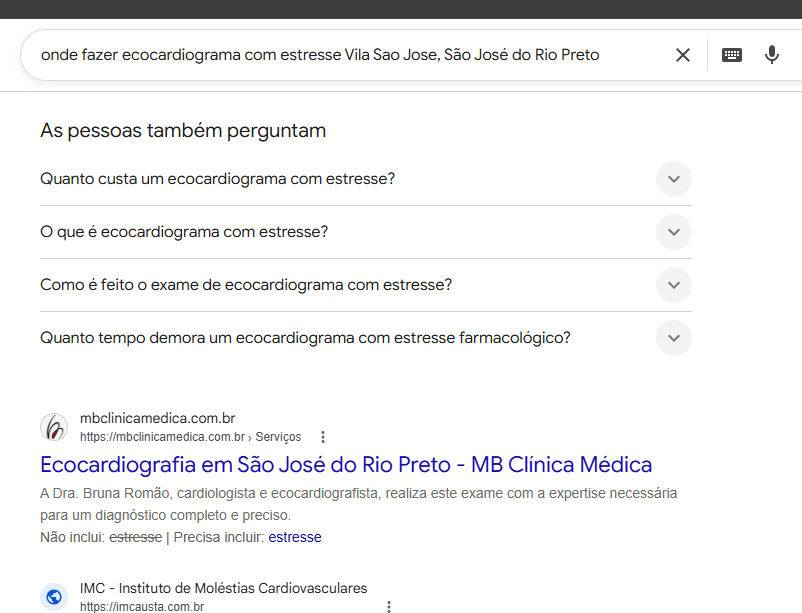Open options menu for IMC result
The height and width of the screenshot is (613, 802).
click(x=389, y=607)
